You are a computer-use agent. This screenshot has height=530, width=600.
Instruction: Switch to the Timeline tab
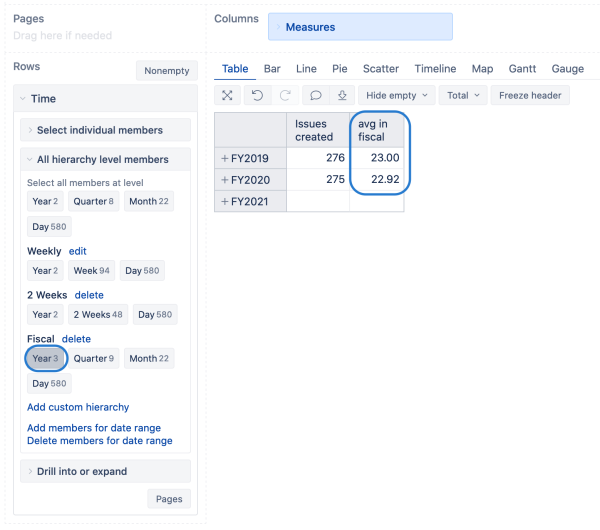(435, 69)
